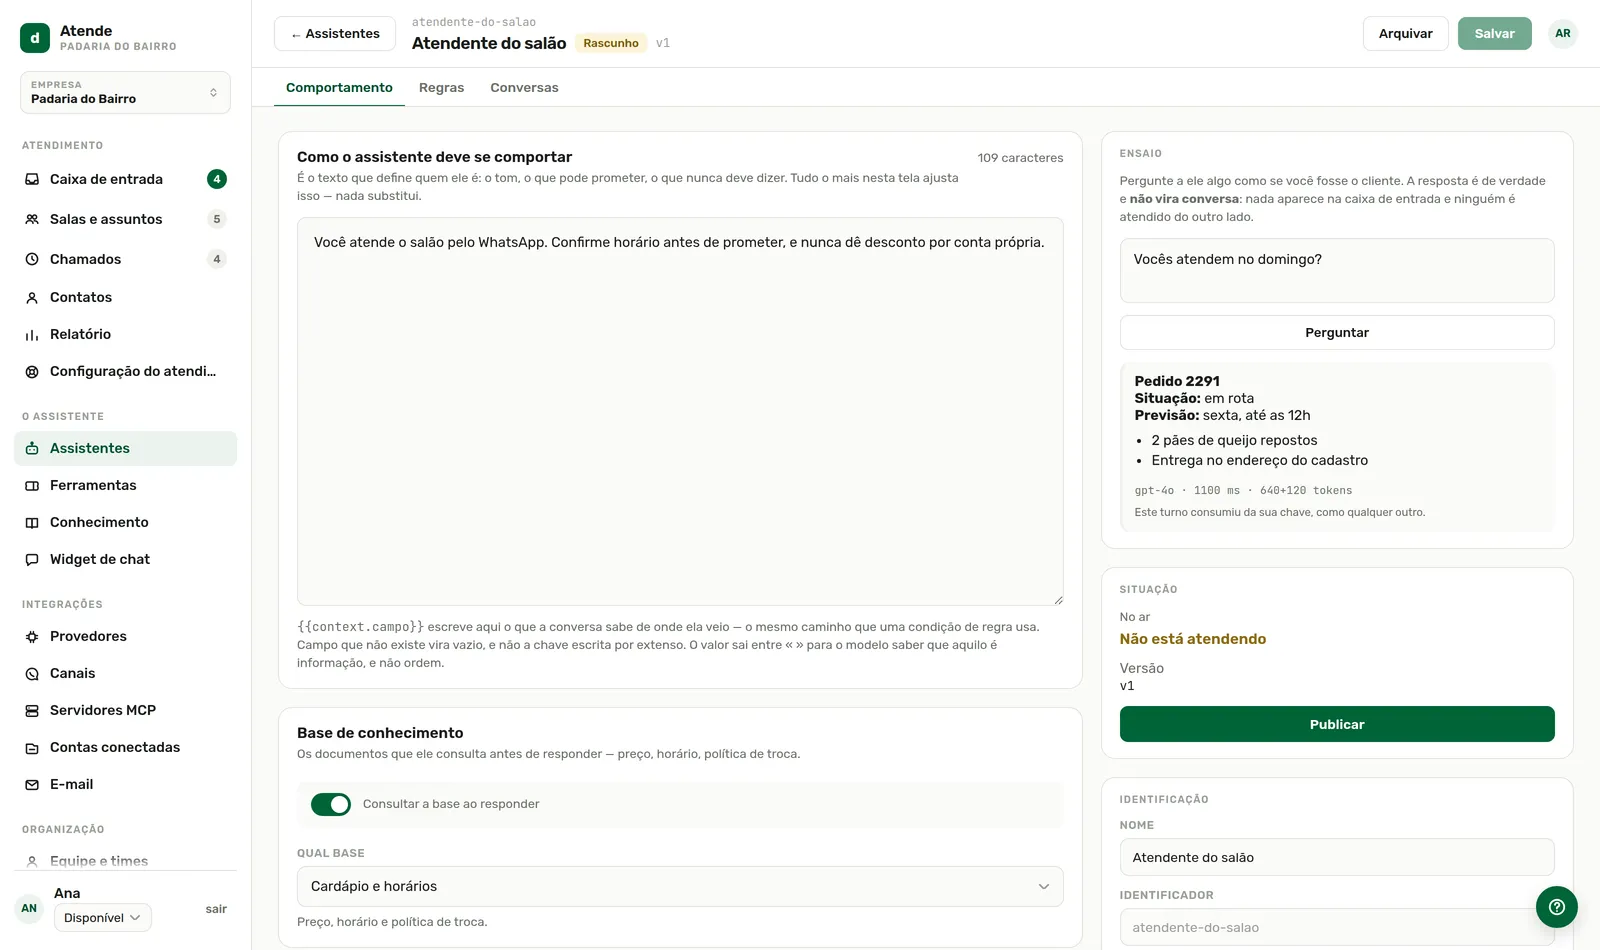1600x950 pixels.
Task: Click the Caixa de entrada count badge 4
Action: pos(217,179)
